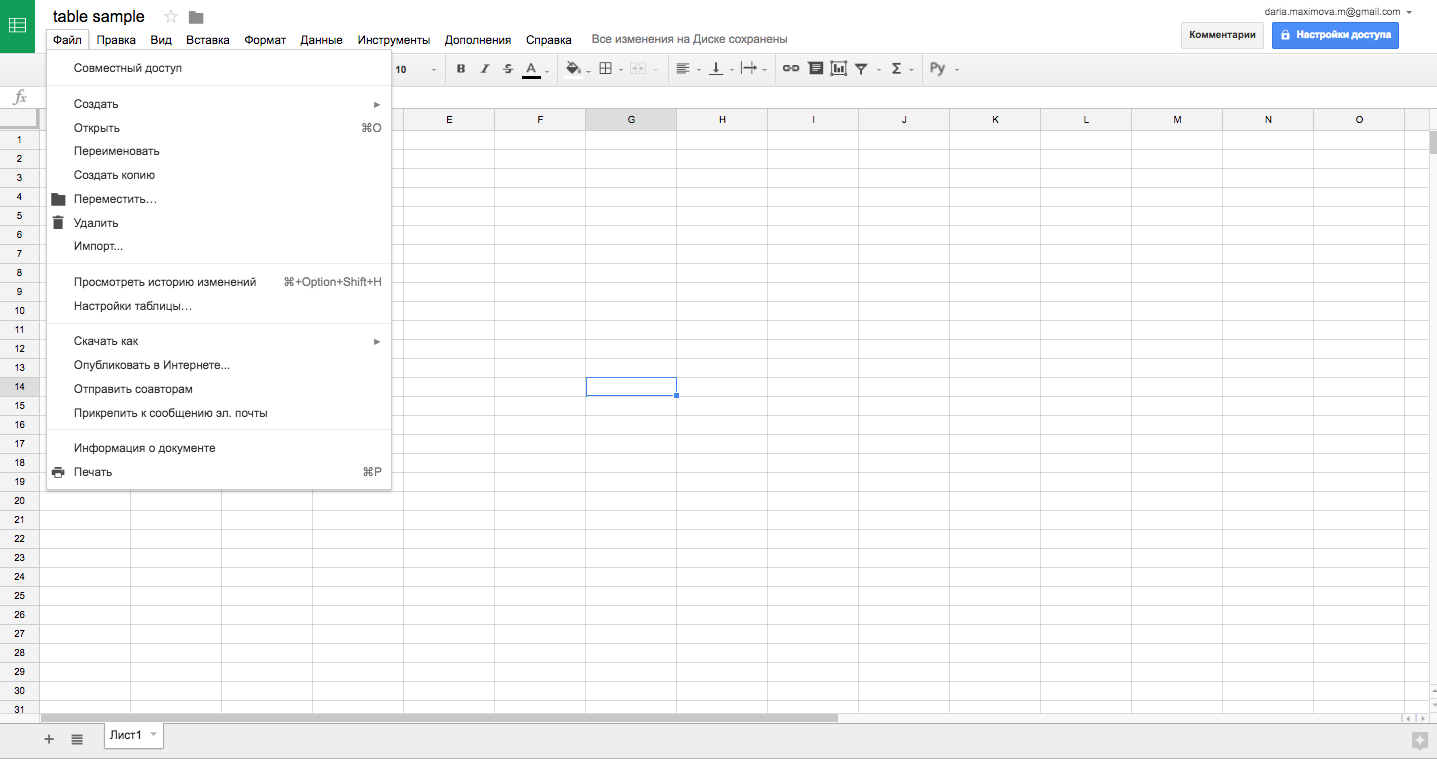Open the all sheets list icon
1437x759 pixels.
point(77,739)
